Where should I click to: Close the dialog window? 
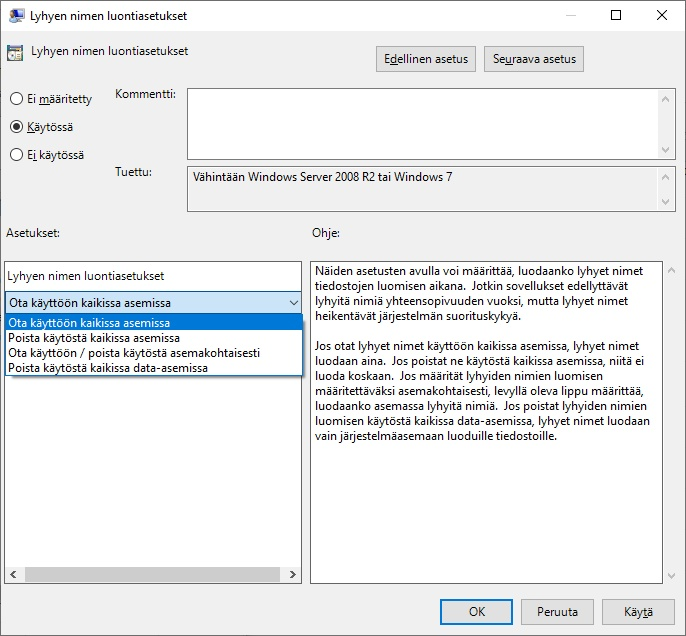[662, 15]
